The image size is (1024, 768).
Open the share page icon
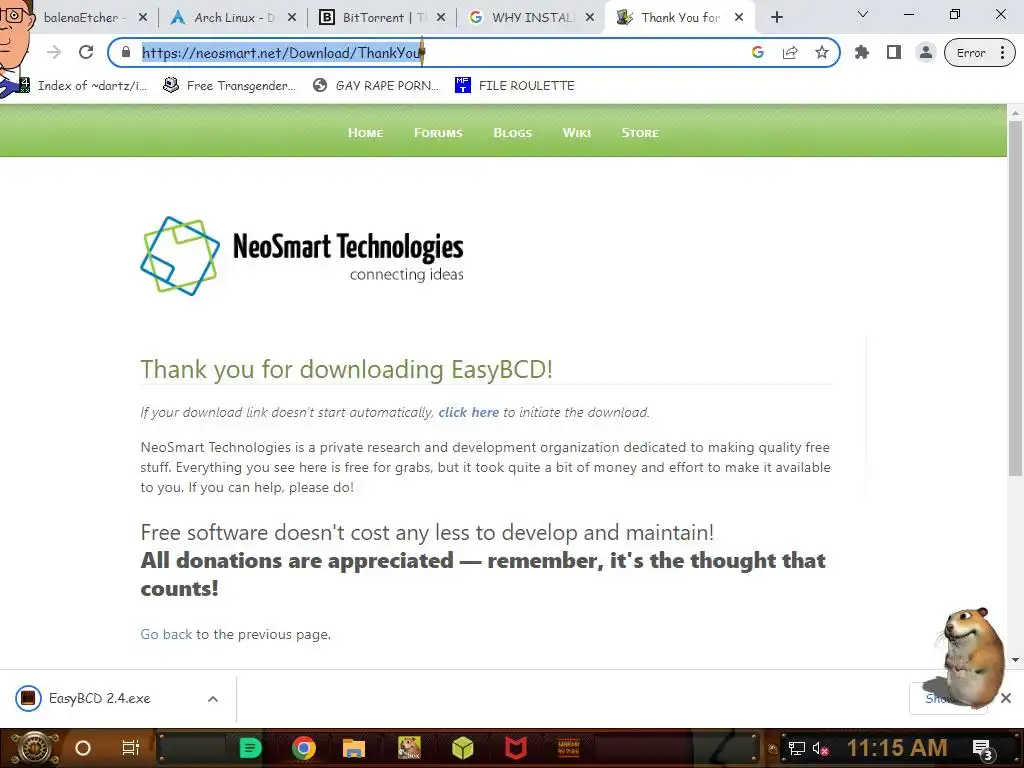[790, 52]
